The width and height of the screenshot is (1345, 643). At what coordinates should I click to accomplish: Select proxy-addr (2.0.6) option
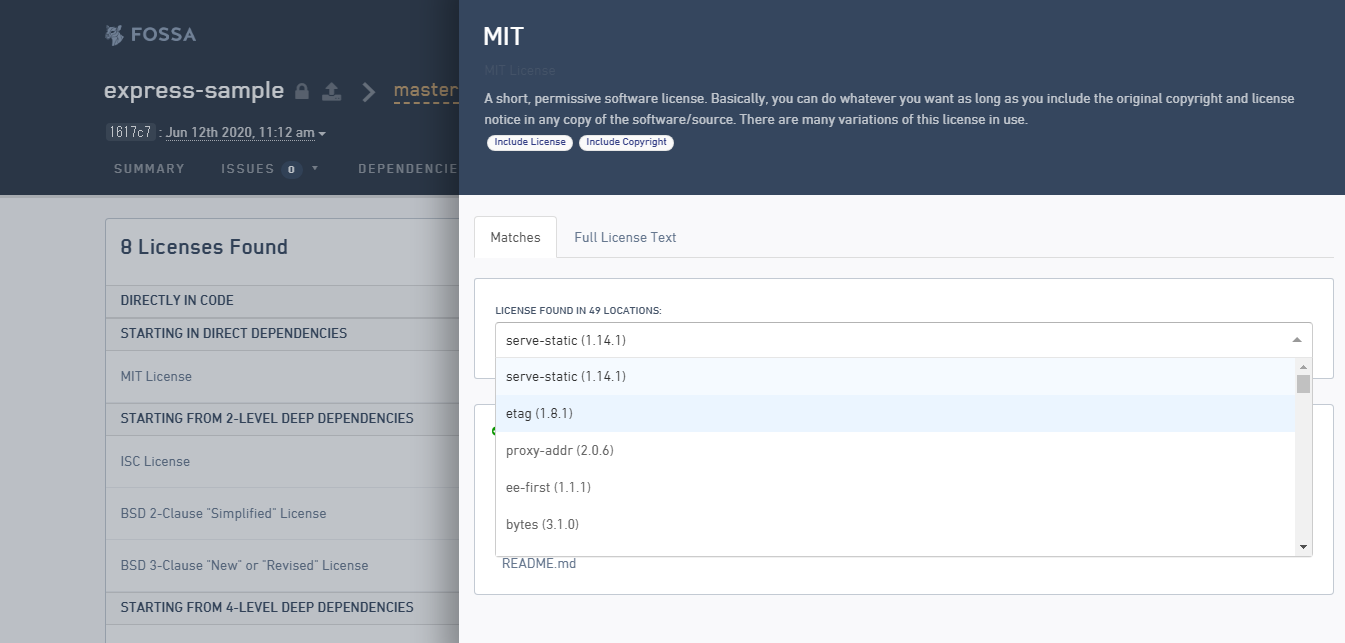(x=559, y=450)
